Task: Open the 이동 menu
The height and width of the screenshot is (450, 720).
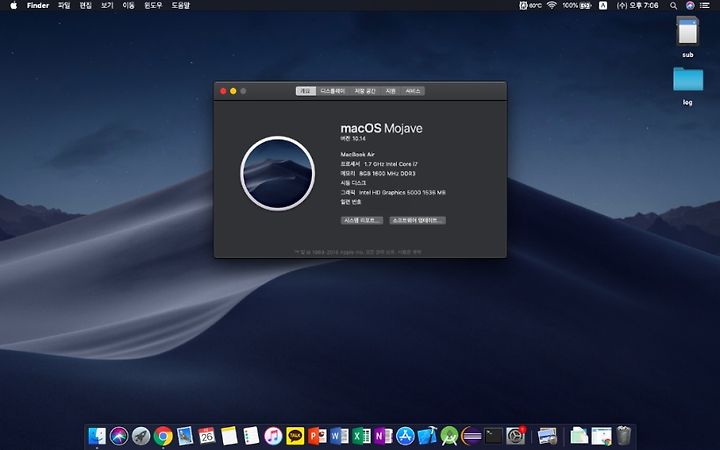Action: 129,6
